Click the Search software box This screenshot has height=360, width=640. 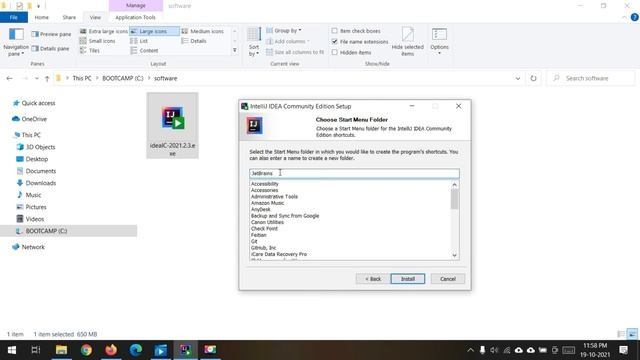[591, 78]
